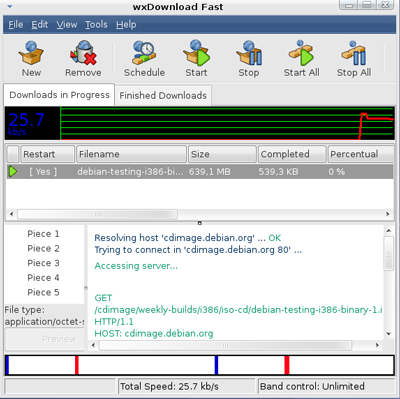Select the Downloads in Progress tab
Screen dimensions: 400x399
click(x=59, y=95)
